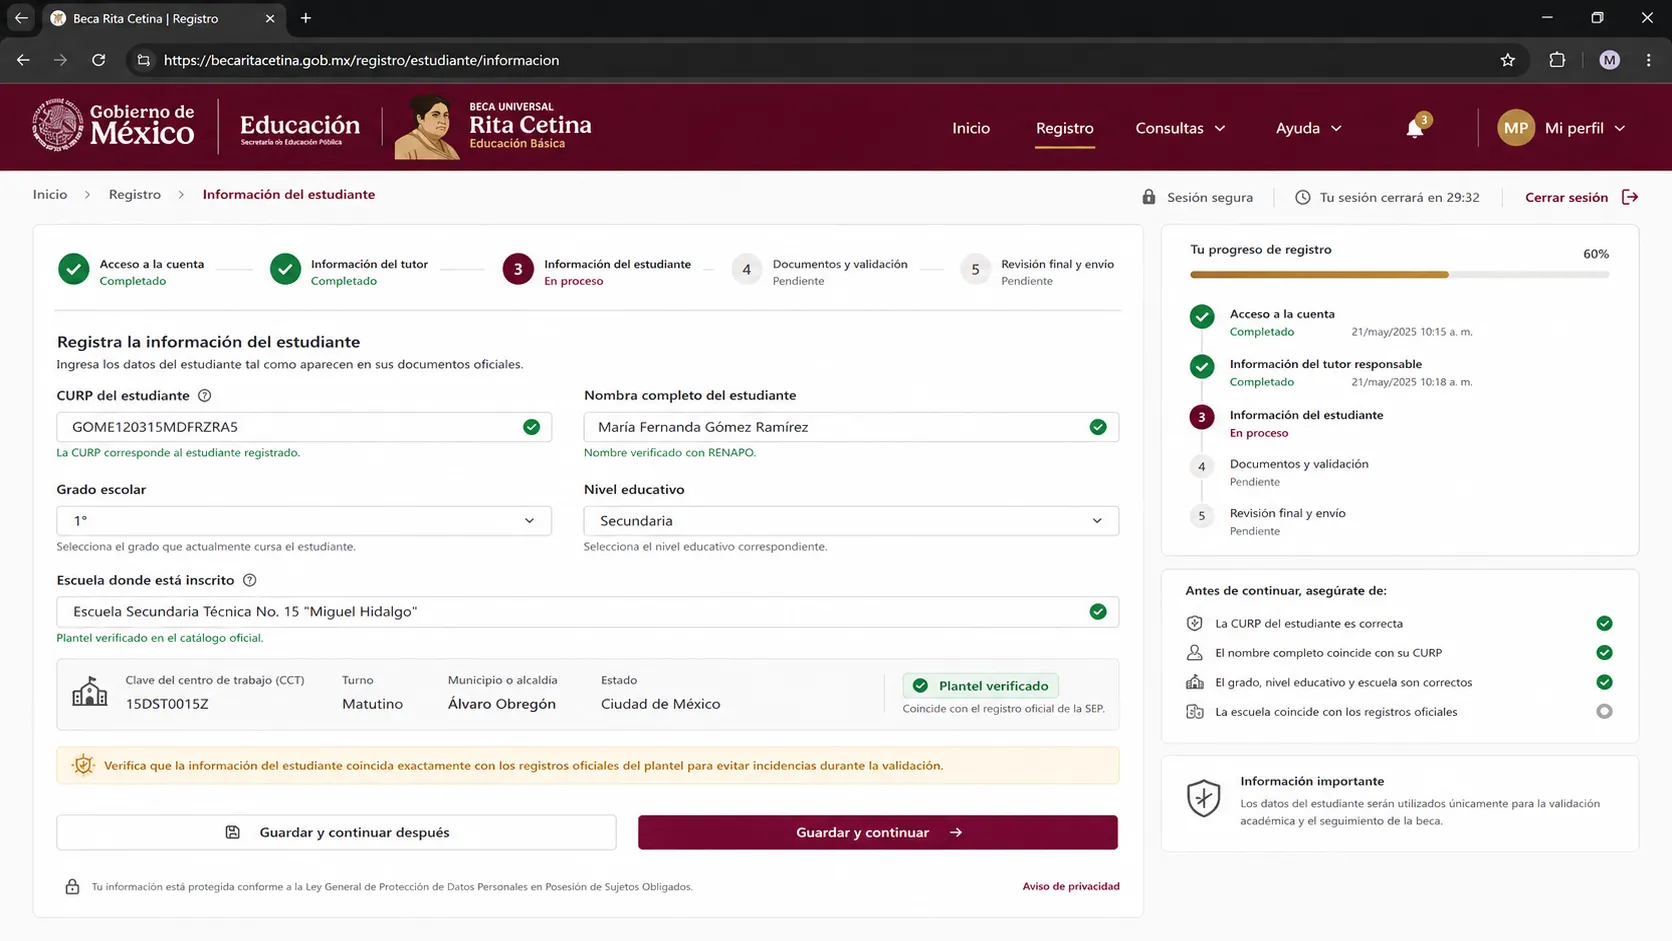This screenshot has width=1672, height=941.
Task: Click the school building icon beside CCT
Action: 90,692
